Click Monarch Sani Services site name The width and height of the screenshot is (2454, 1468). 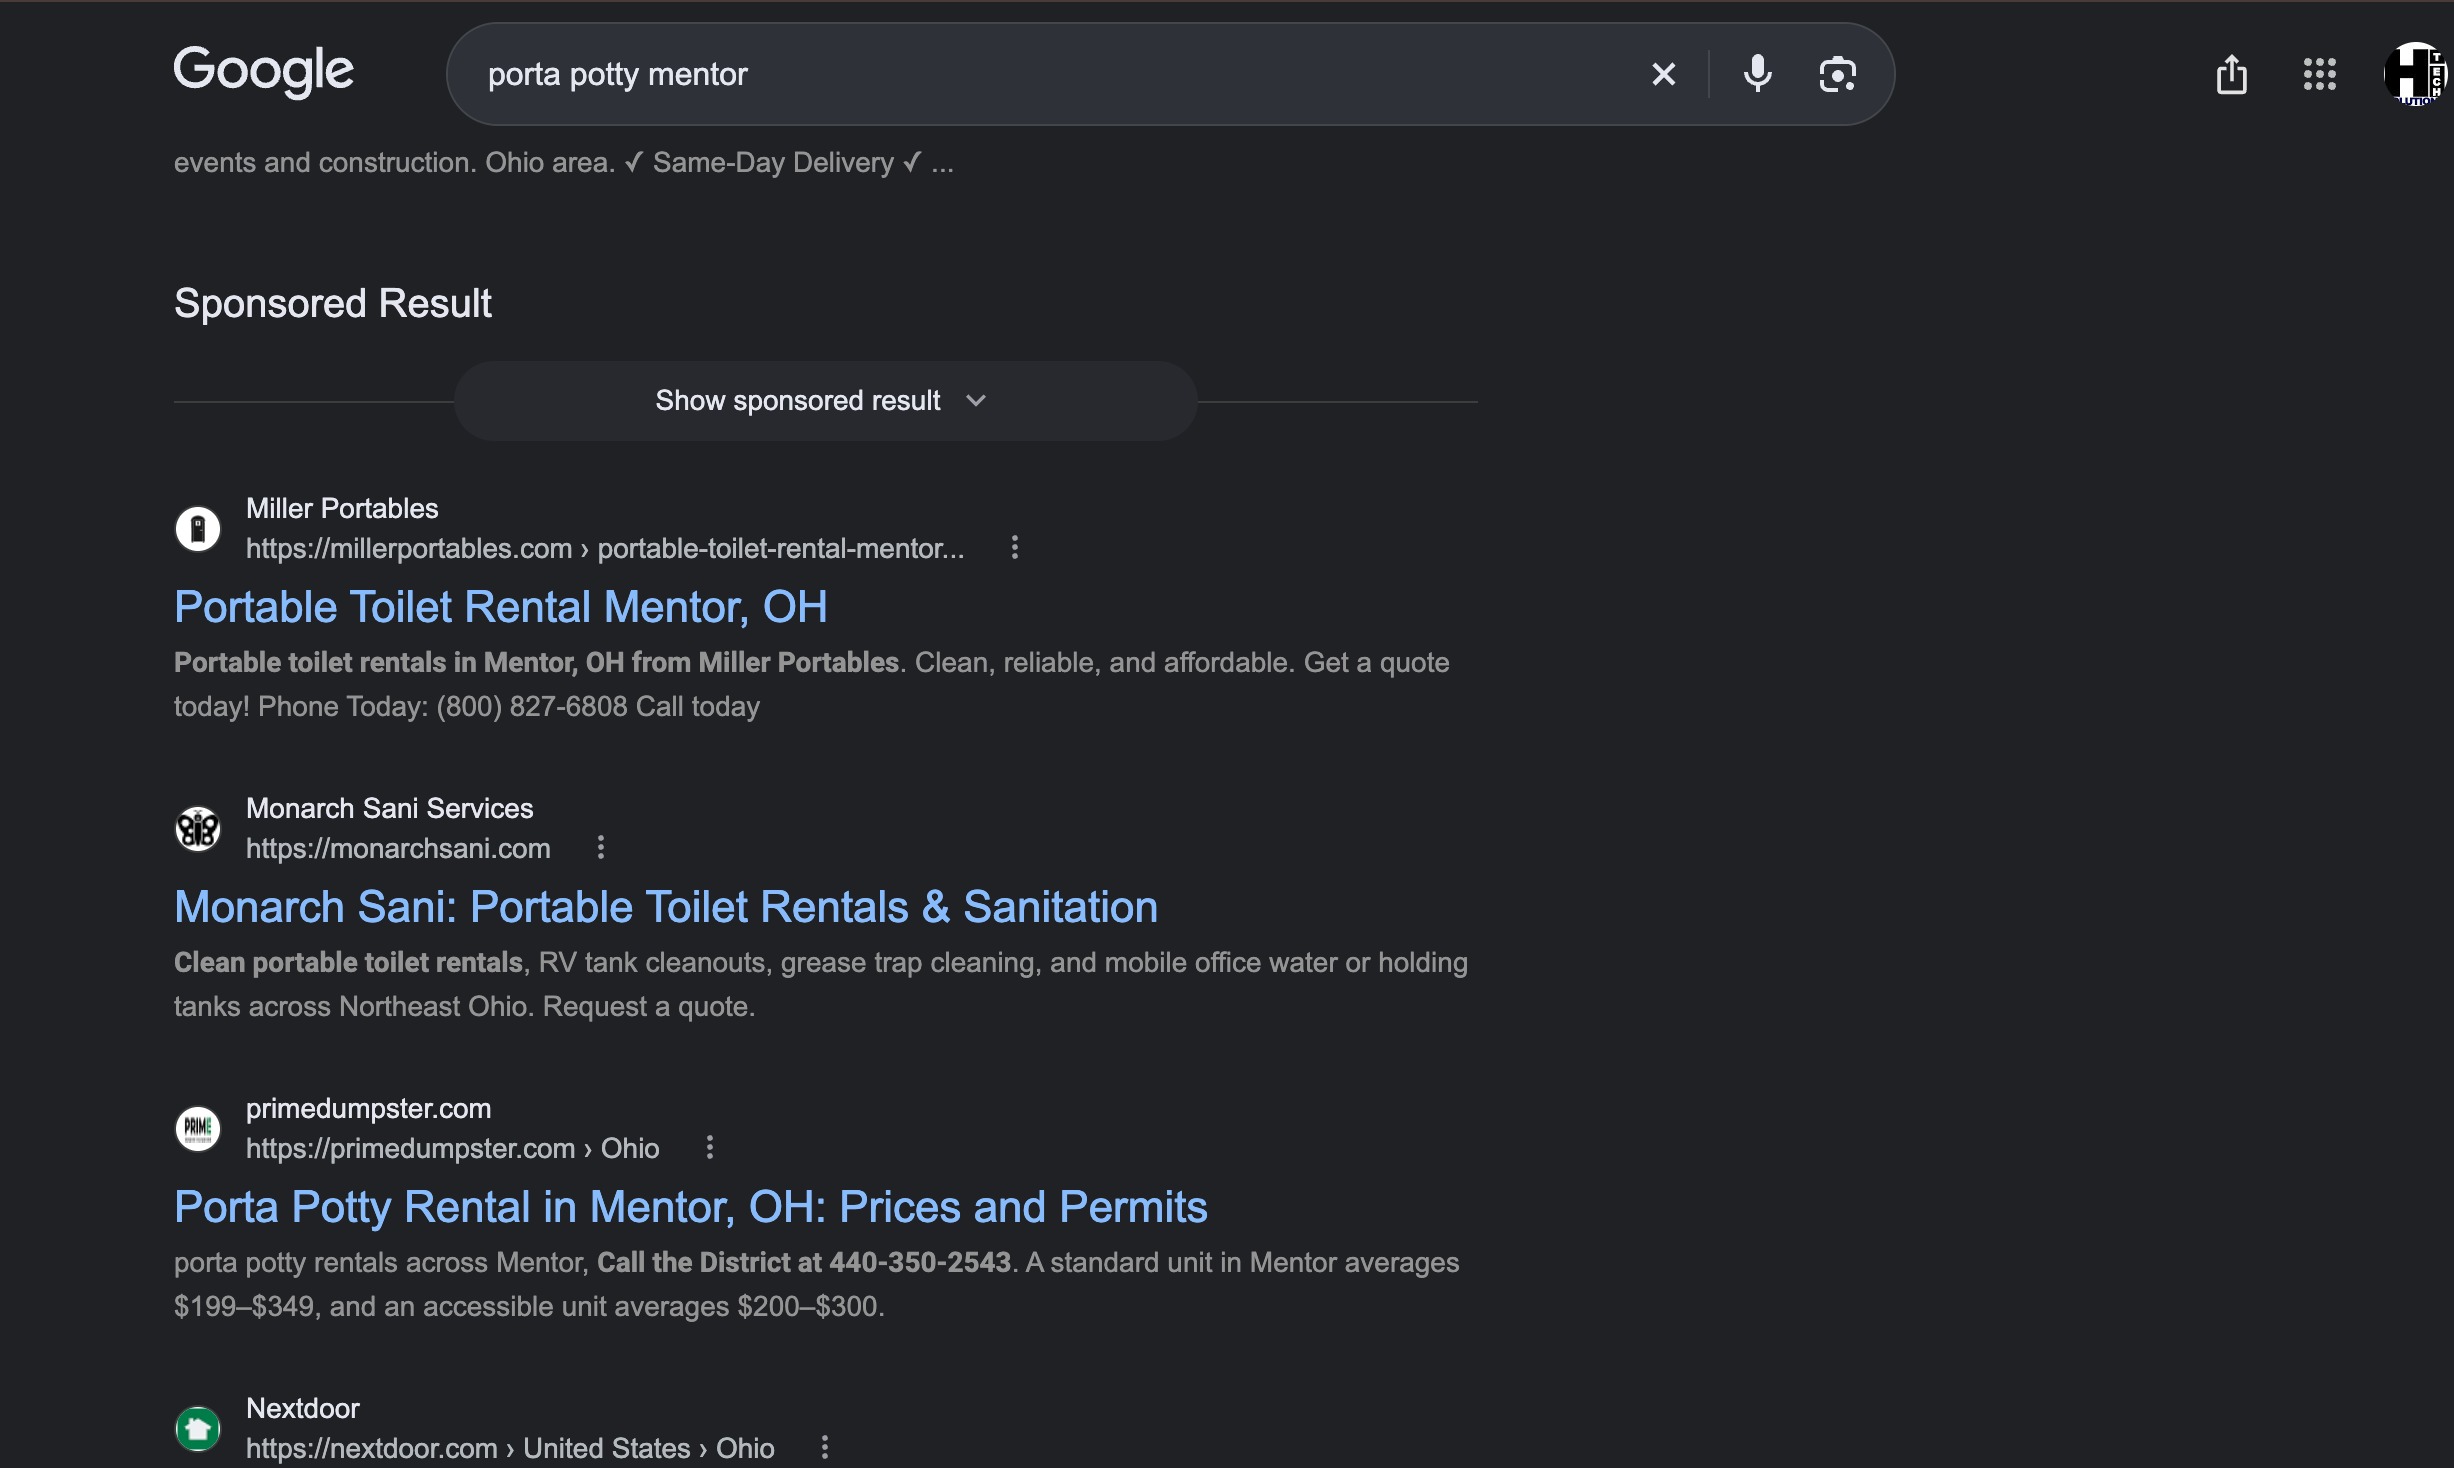coord(389,808)
